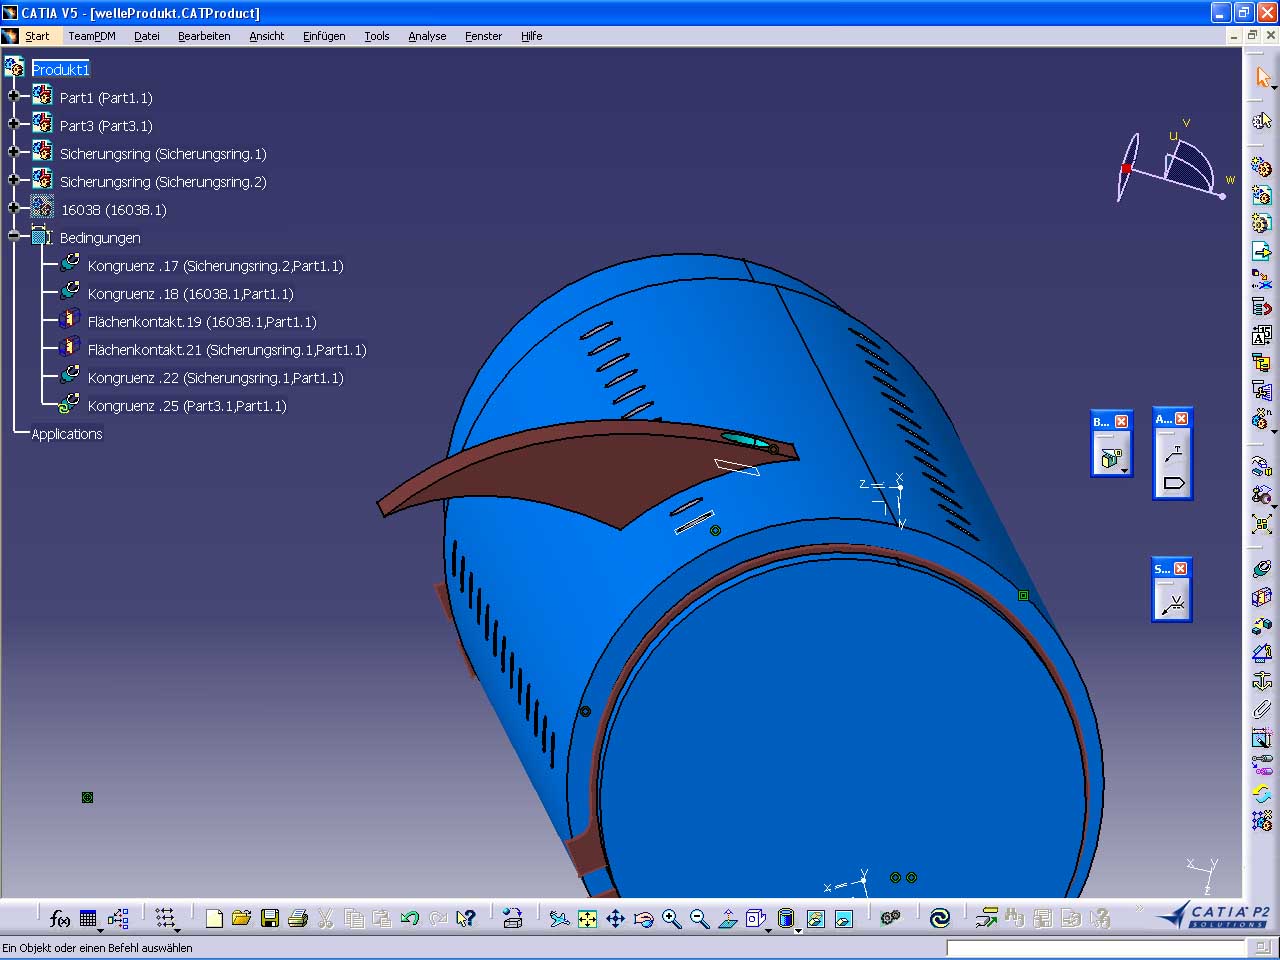
Task: Open the Einfügen menu
Action: [x=324, y=36]
